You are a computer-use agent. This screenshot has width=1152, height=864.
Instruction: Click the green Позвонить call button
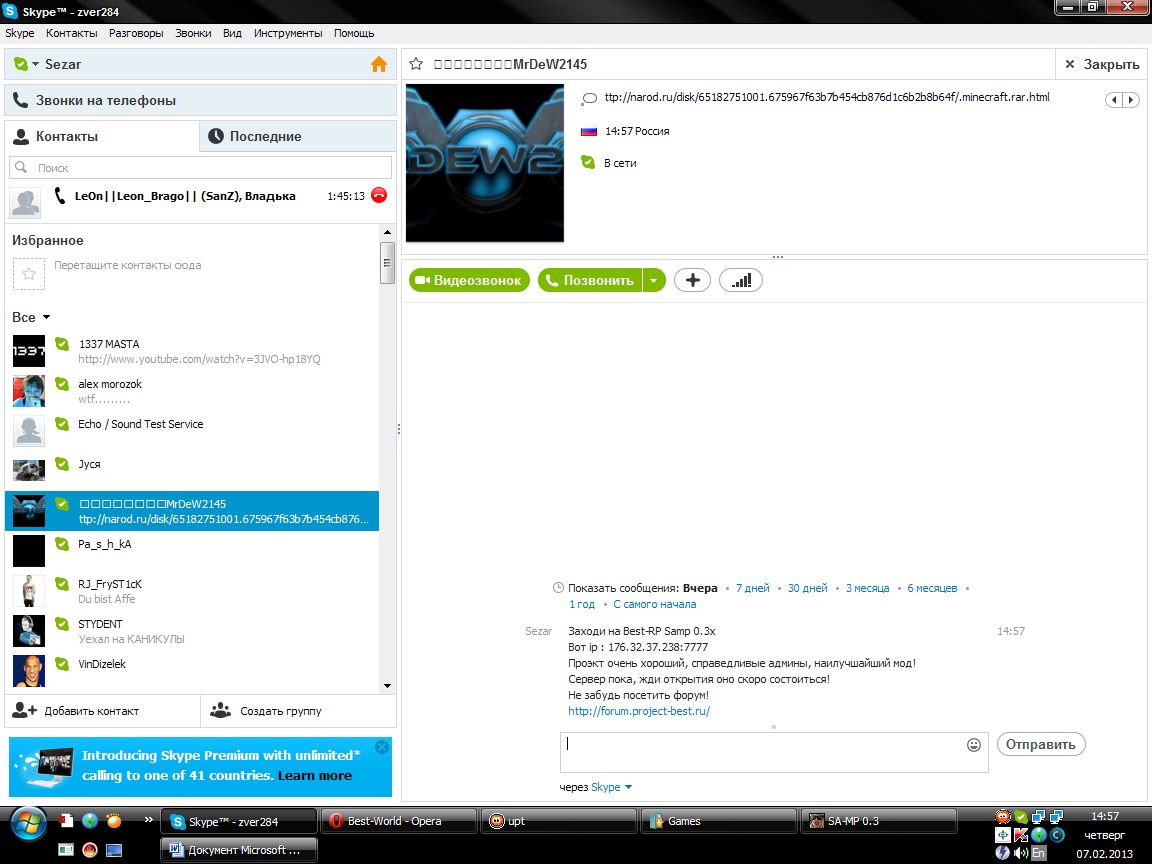[590, 280]
